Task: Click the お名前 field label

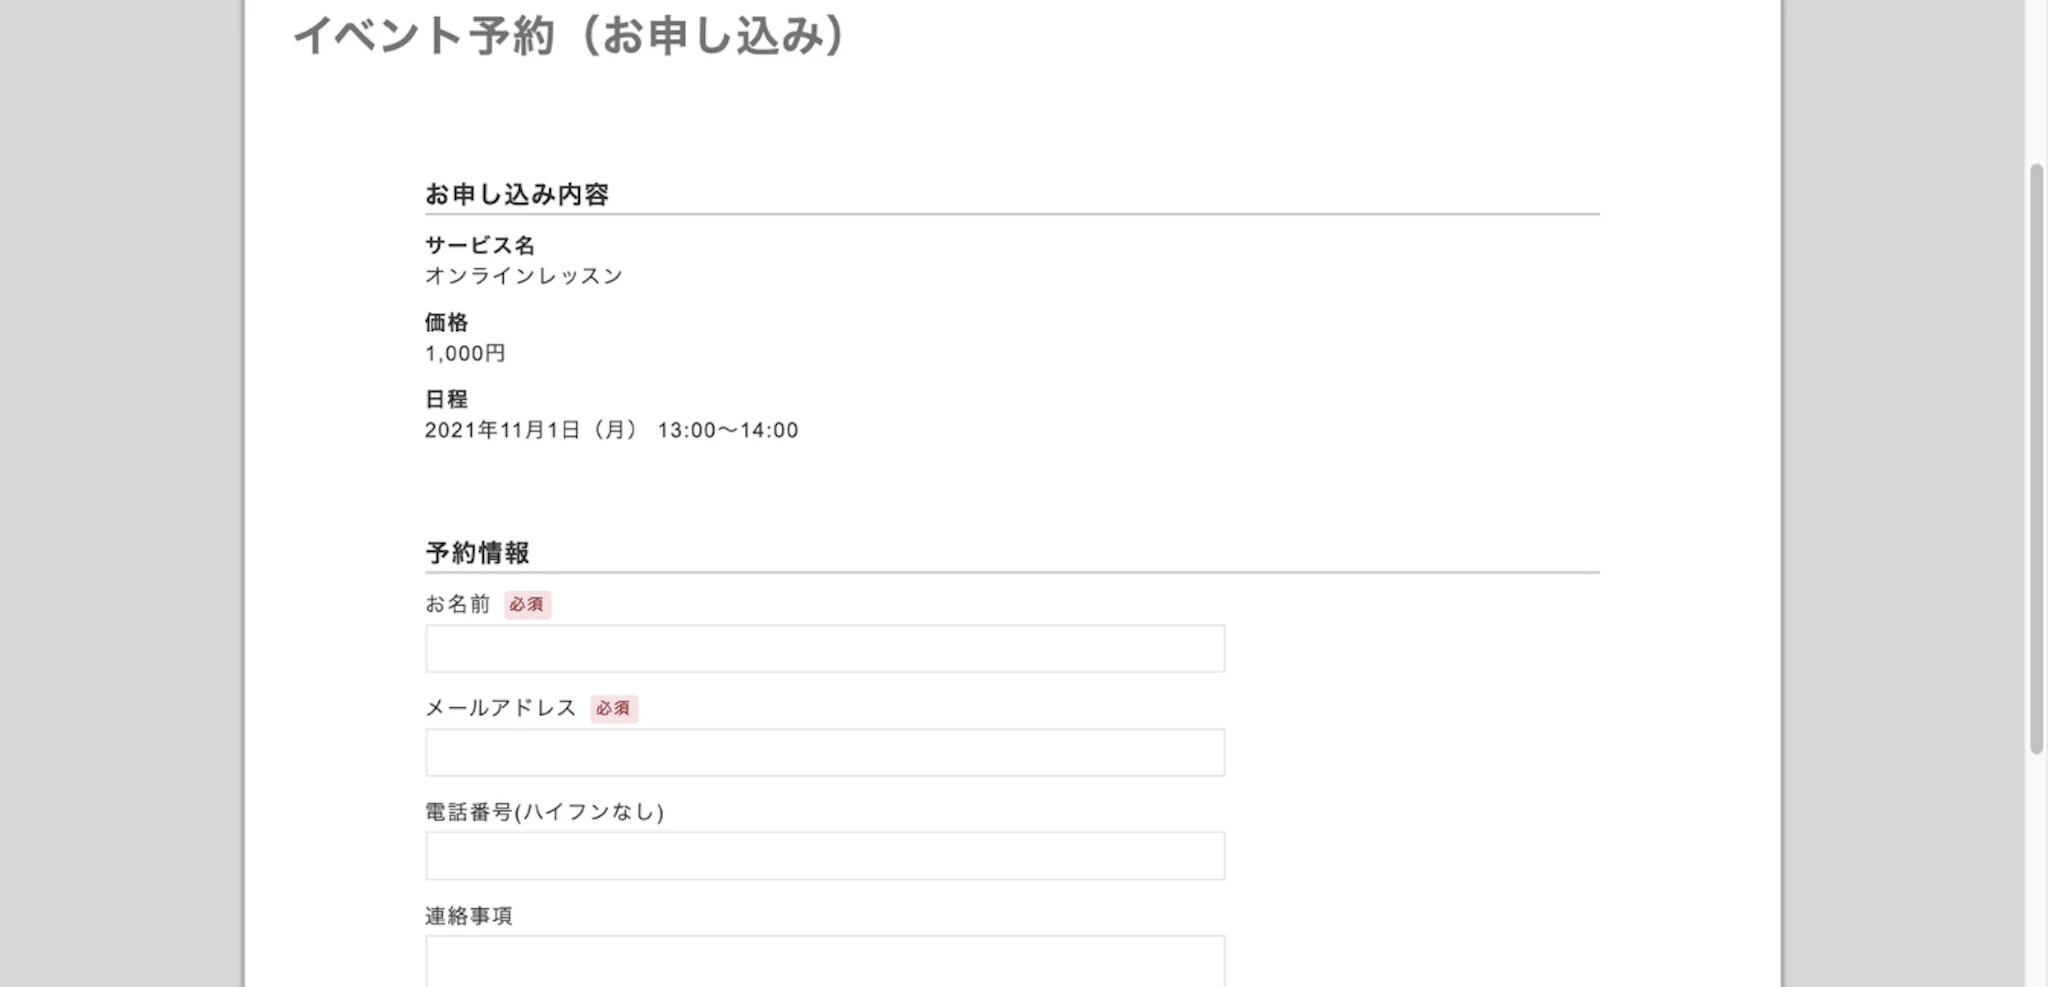Action: [457, 604]
